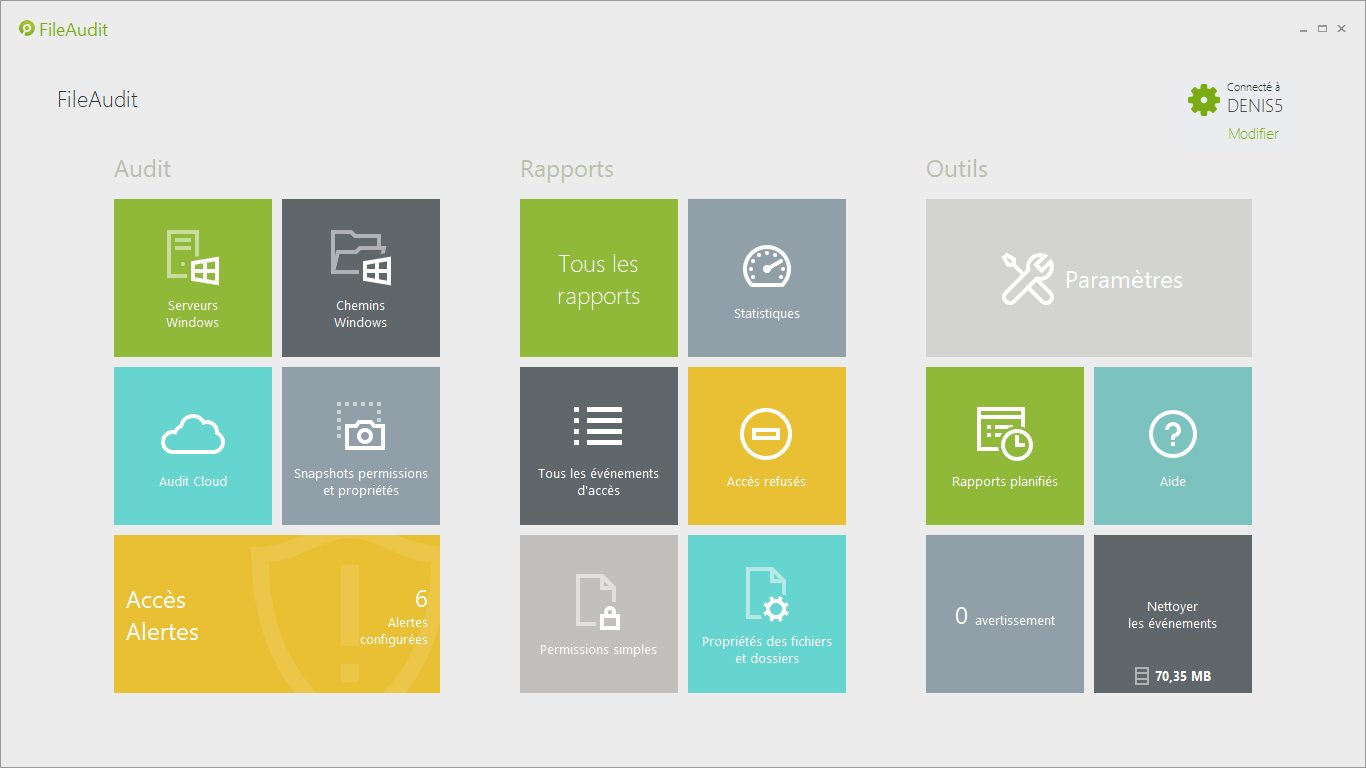Open the Accès refusés icon
Viewport: 1366px width, 768px height.
point(766,435)
